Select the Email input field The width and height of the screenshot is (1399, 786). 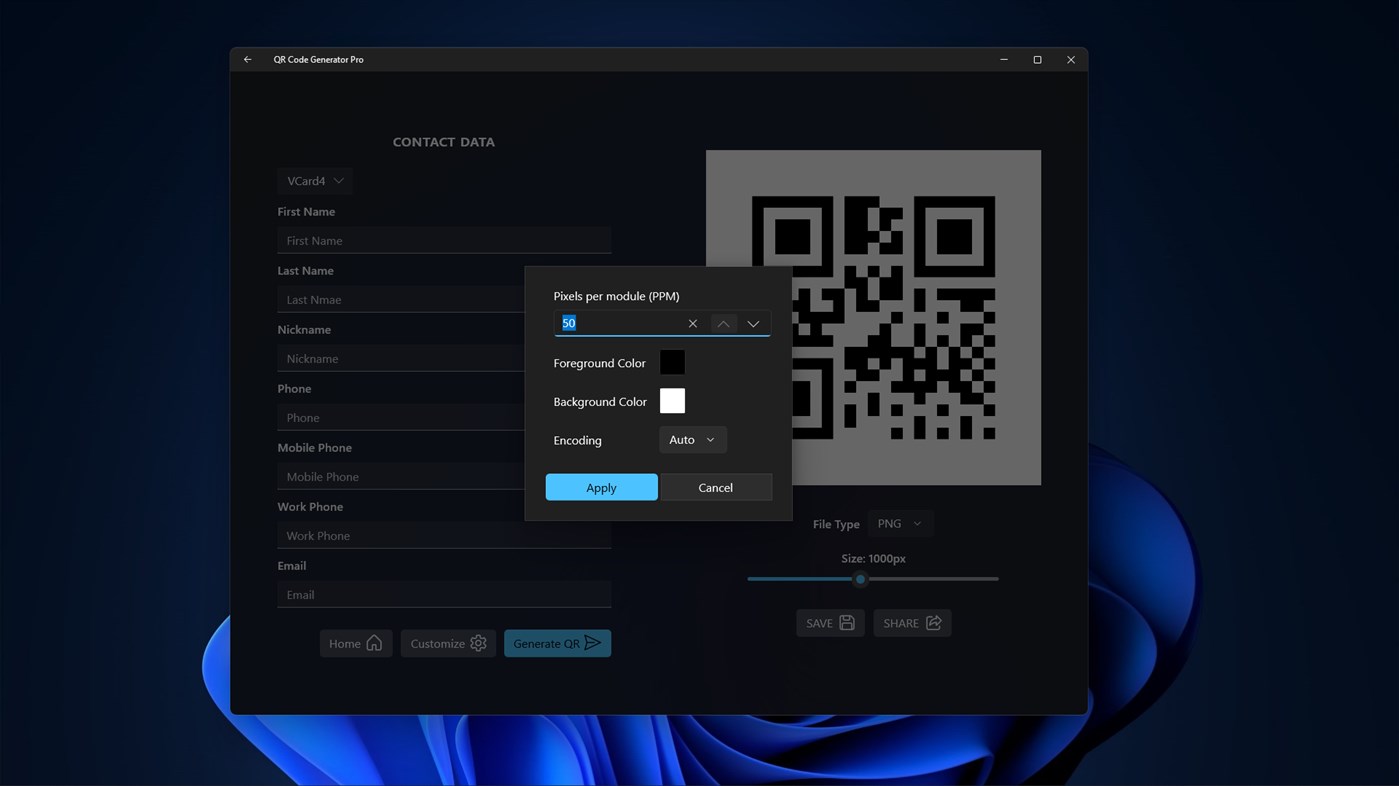point(444,595)
